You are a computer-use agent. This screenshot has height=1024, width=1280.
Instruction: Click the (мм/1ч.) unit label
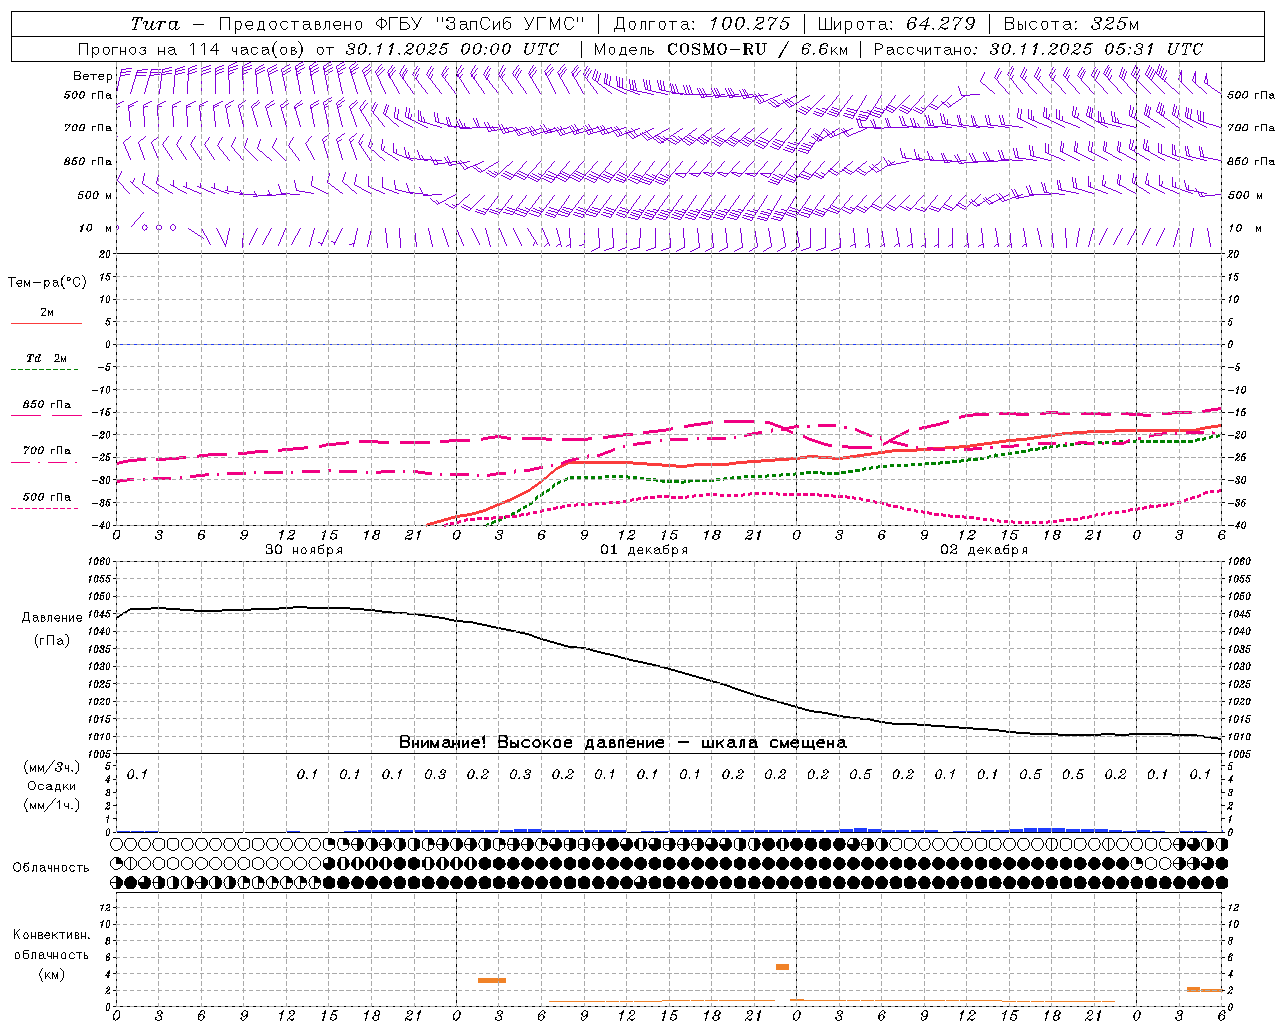pos(52,805)
